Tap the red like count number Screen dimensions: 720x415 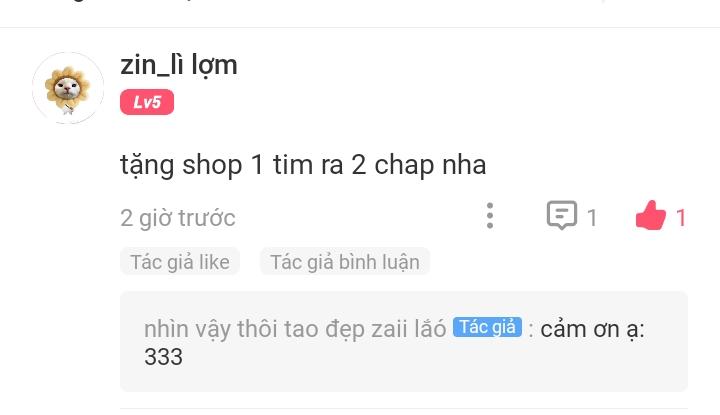coord(681,218)
